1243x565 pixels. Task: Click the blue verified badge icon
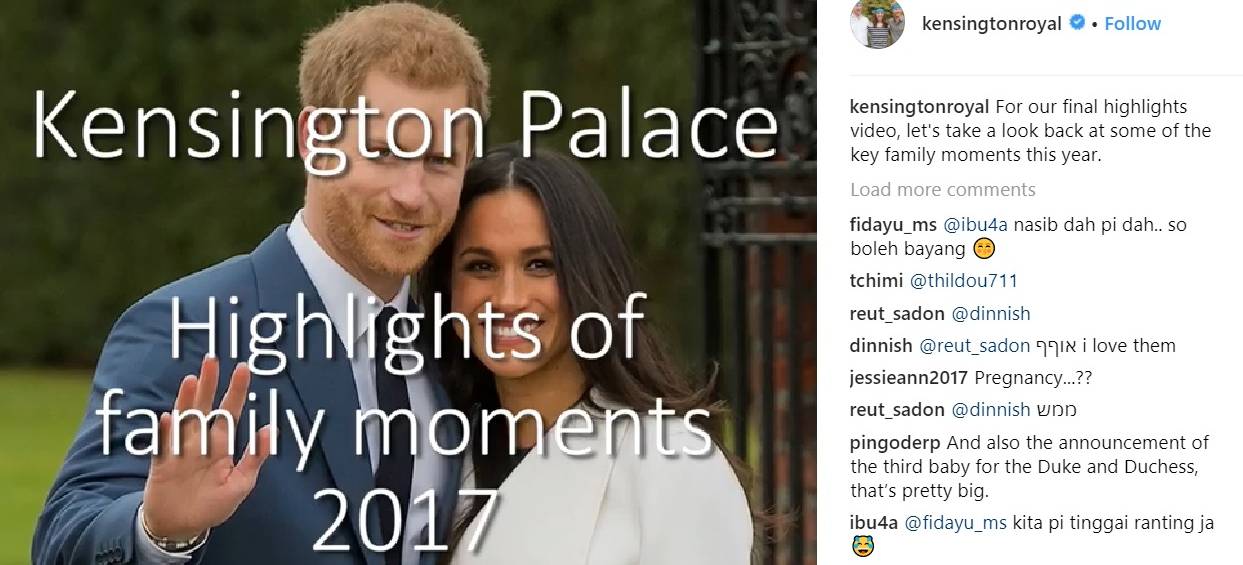(1077, 23)
